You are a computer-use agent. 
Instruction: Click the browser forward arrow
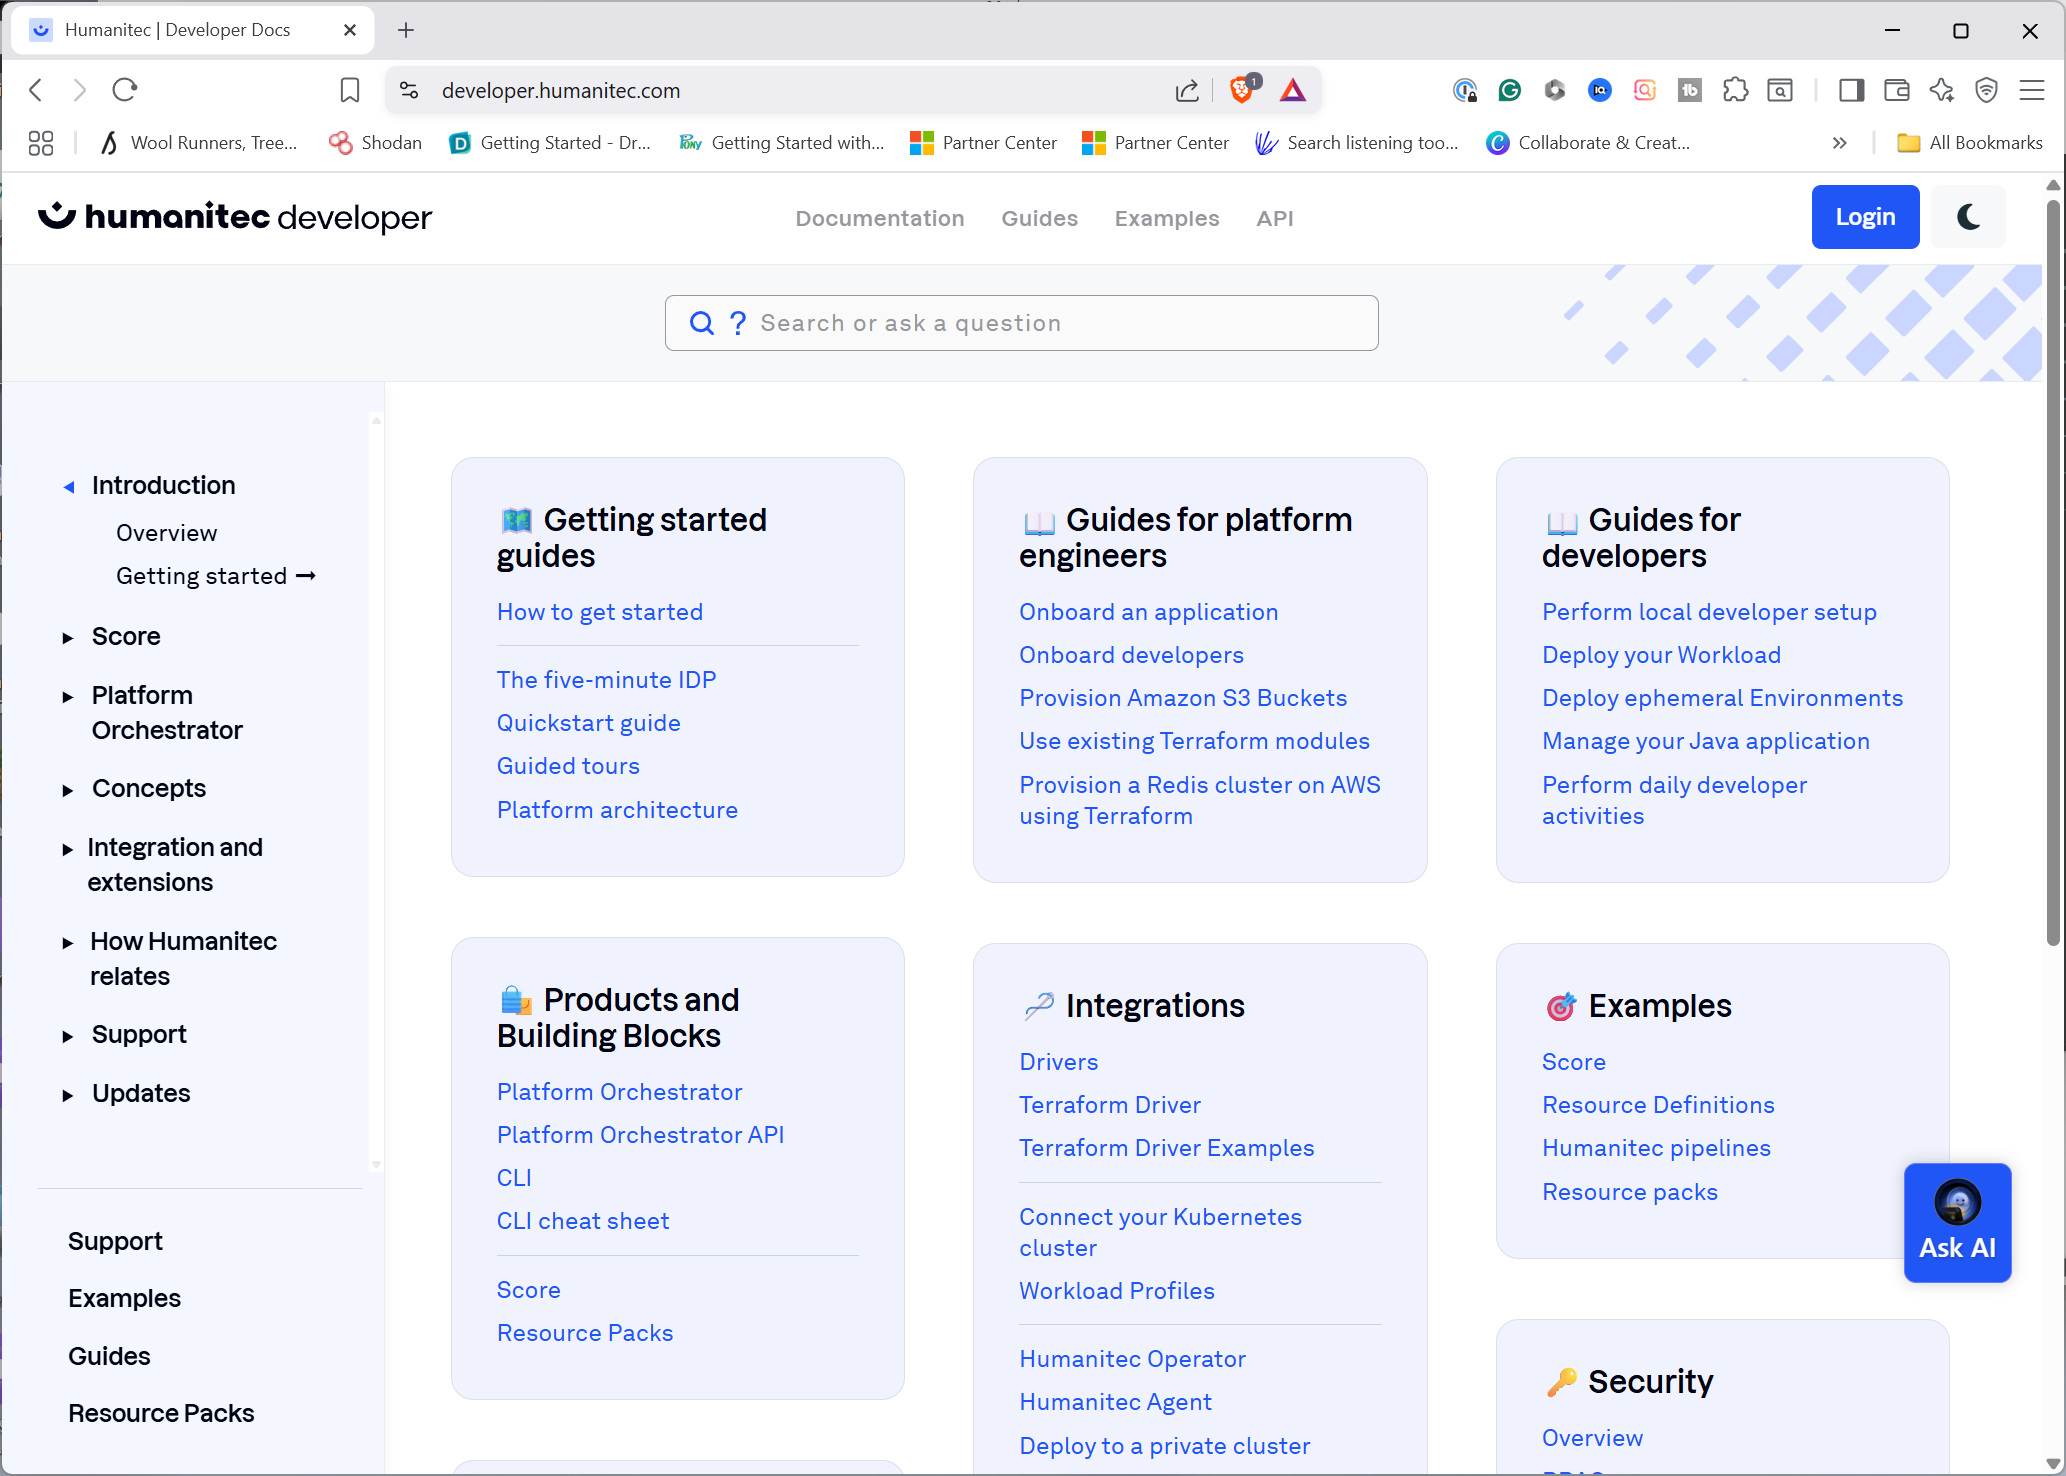point(80,90)
